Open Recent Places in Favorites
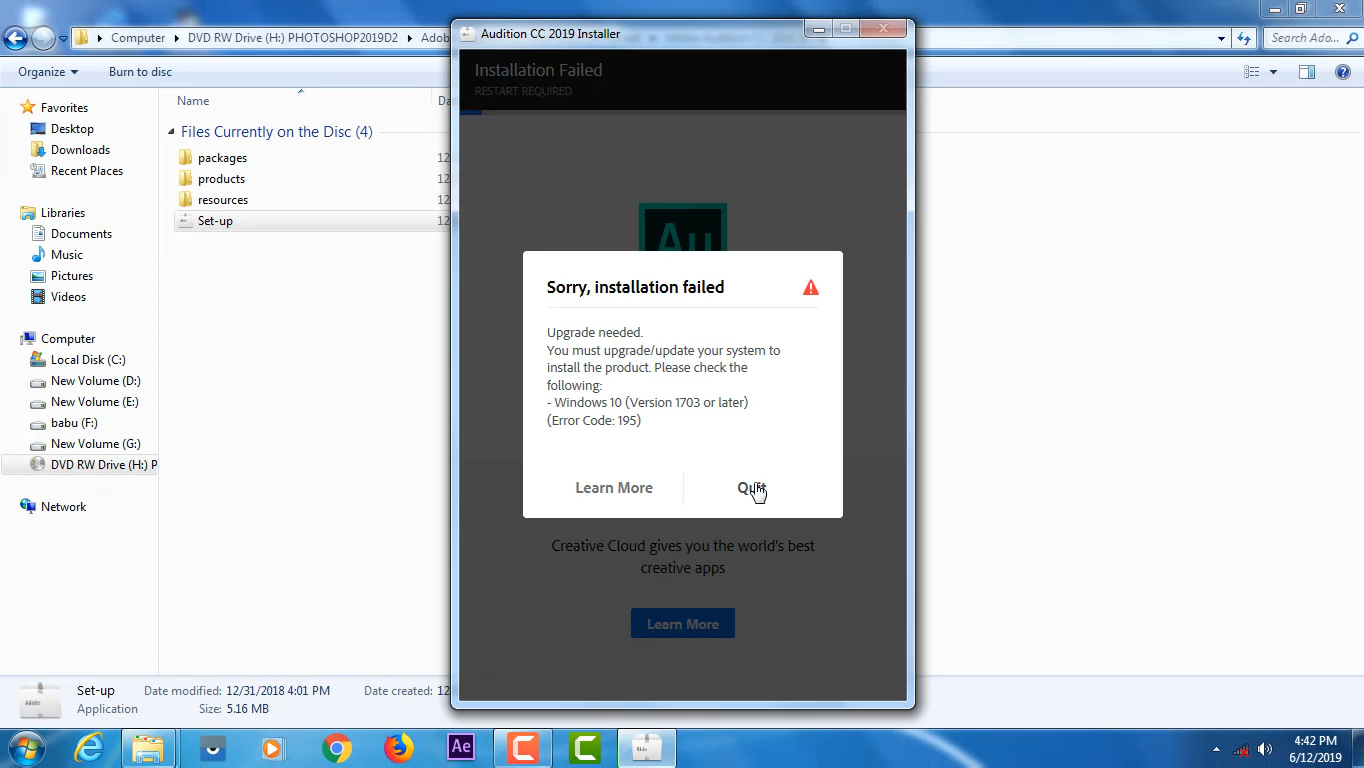This screenshot has width=1364, height=768. pos(87,171)
